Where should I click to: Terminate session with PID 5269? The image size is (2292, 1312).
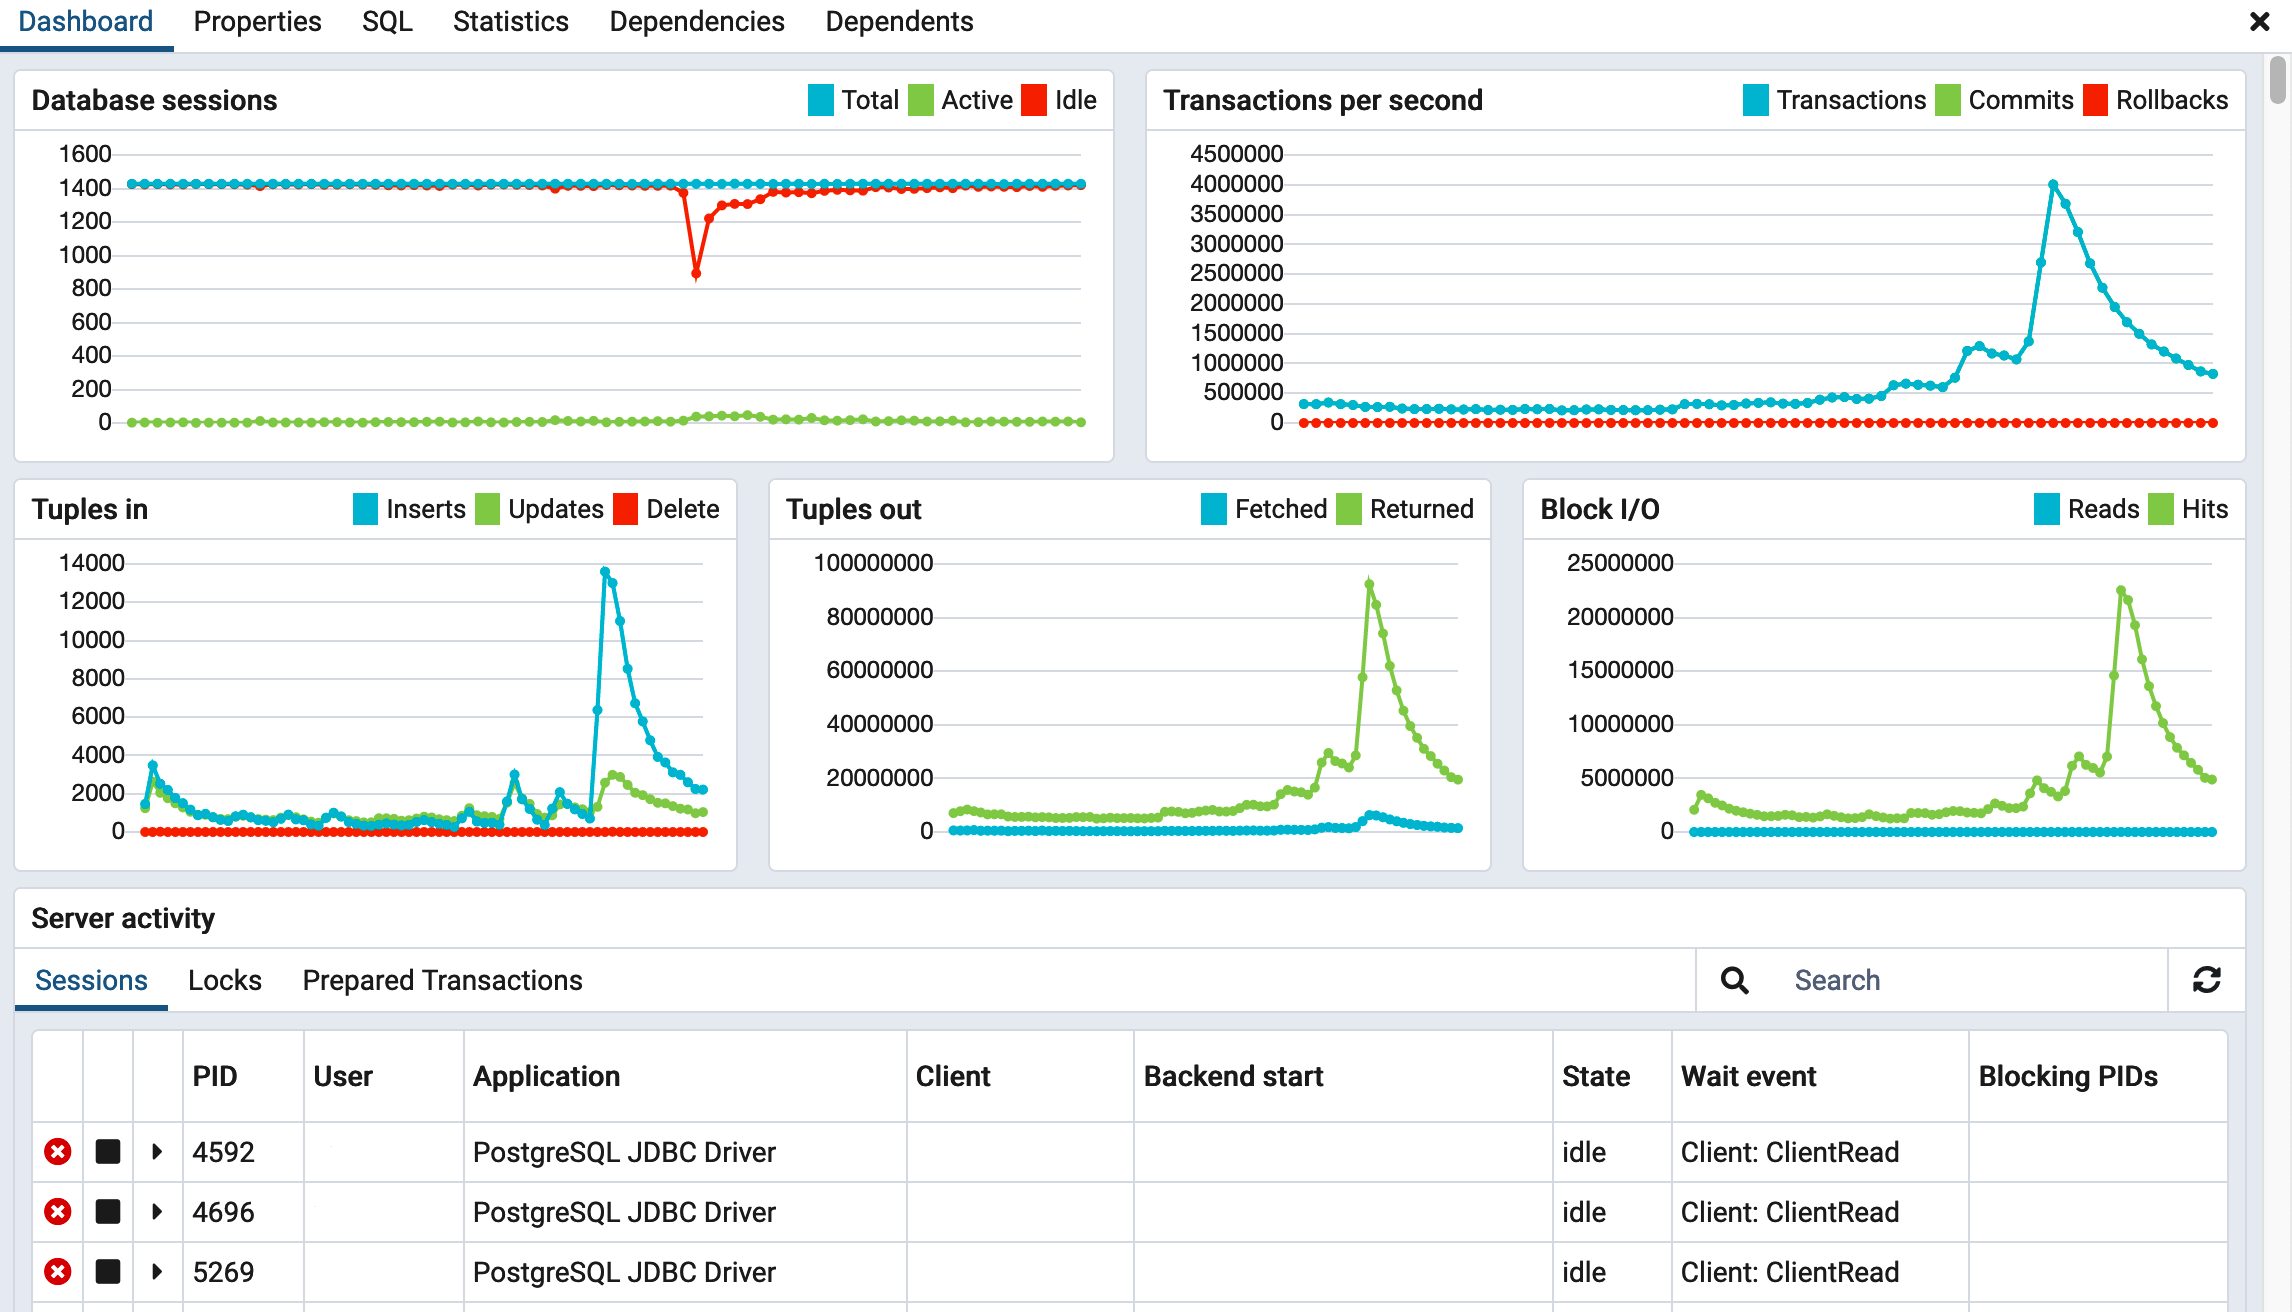(x=58, y=1272)
